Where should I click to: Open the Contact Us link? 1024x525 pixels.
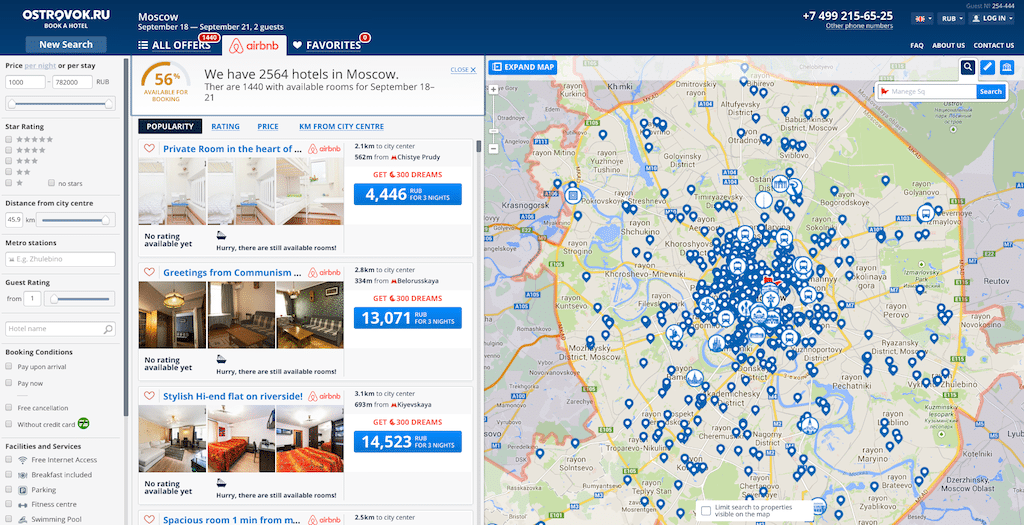(993, 46)
